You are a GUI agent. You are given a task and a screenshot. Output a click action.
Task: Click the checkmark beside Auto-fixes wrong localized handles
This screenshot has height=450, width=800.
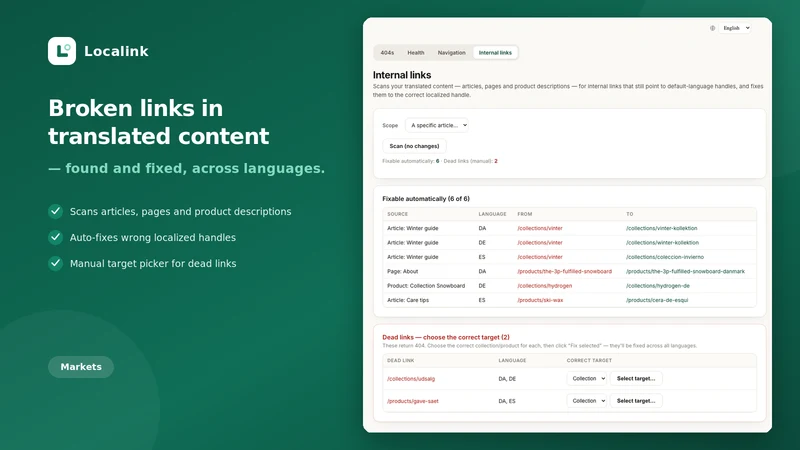[x=56, y=237]
